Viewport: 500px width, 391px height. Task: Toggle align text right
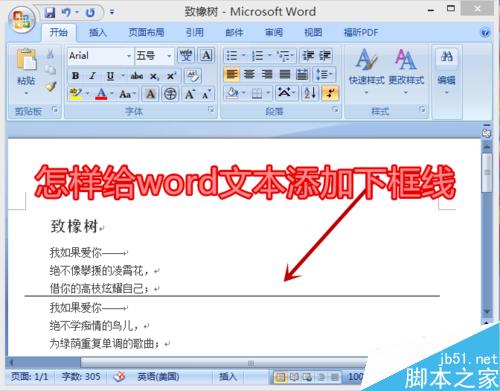pos(267,74)
